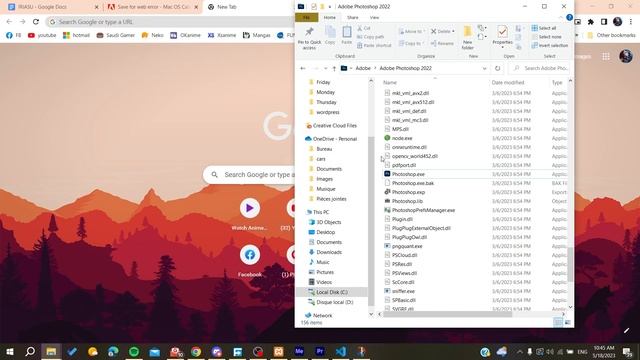Collapse the Explorer ribbon with the chevron
This screenshot has height=360, width=640.
click(561, 18)
